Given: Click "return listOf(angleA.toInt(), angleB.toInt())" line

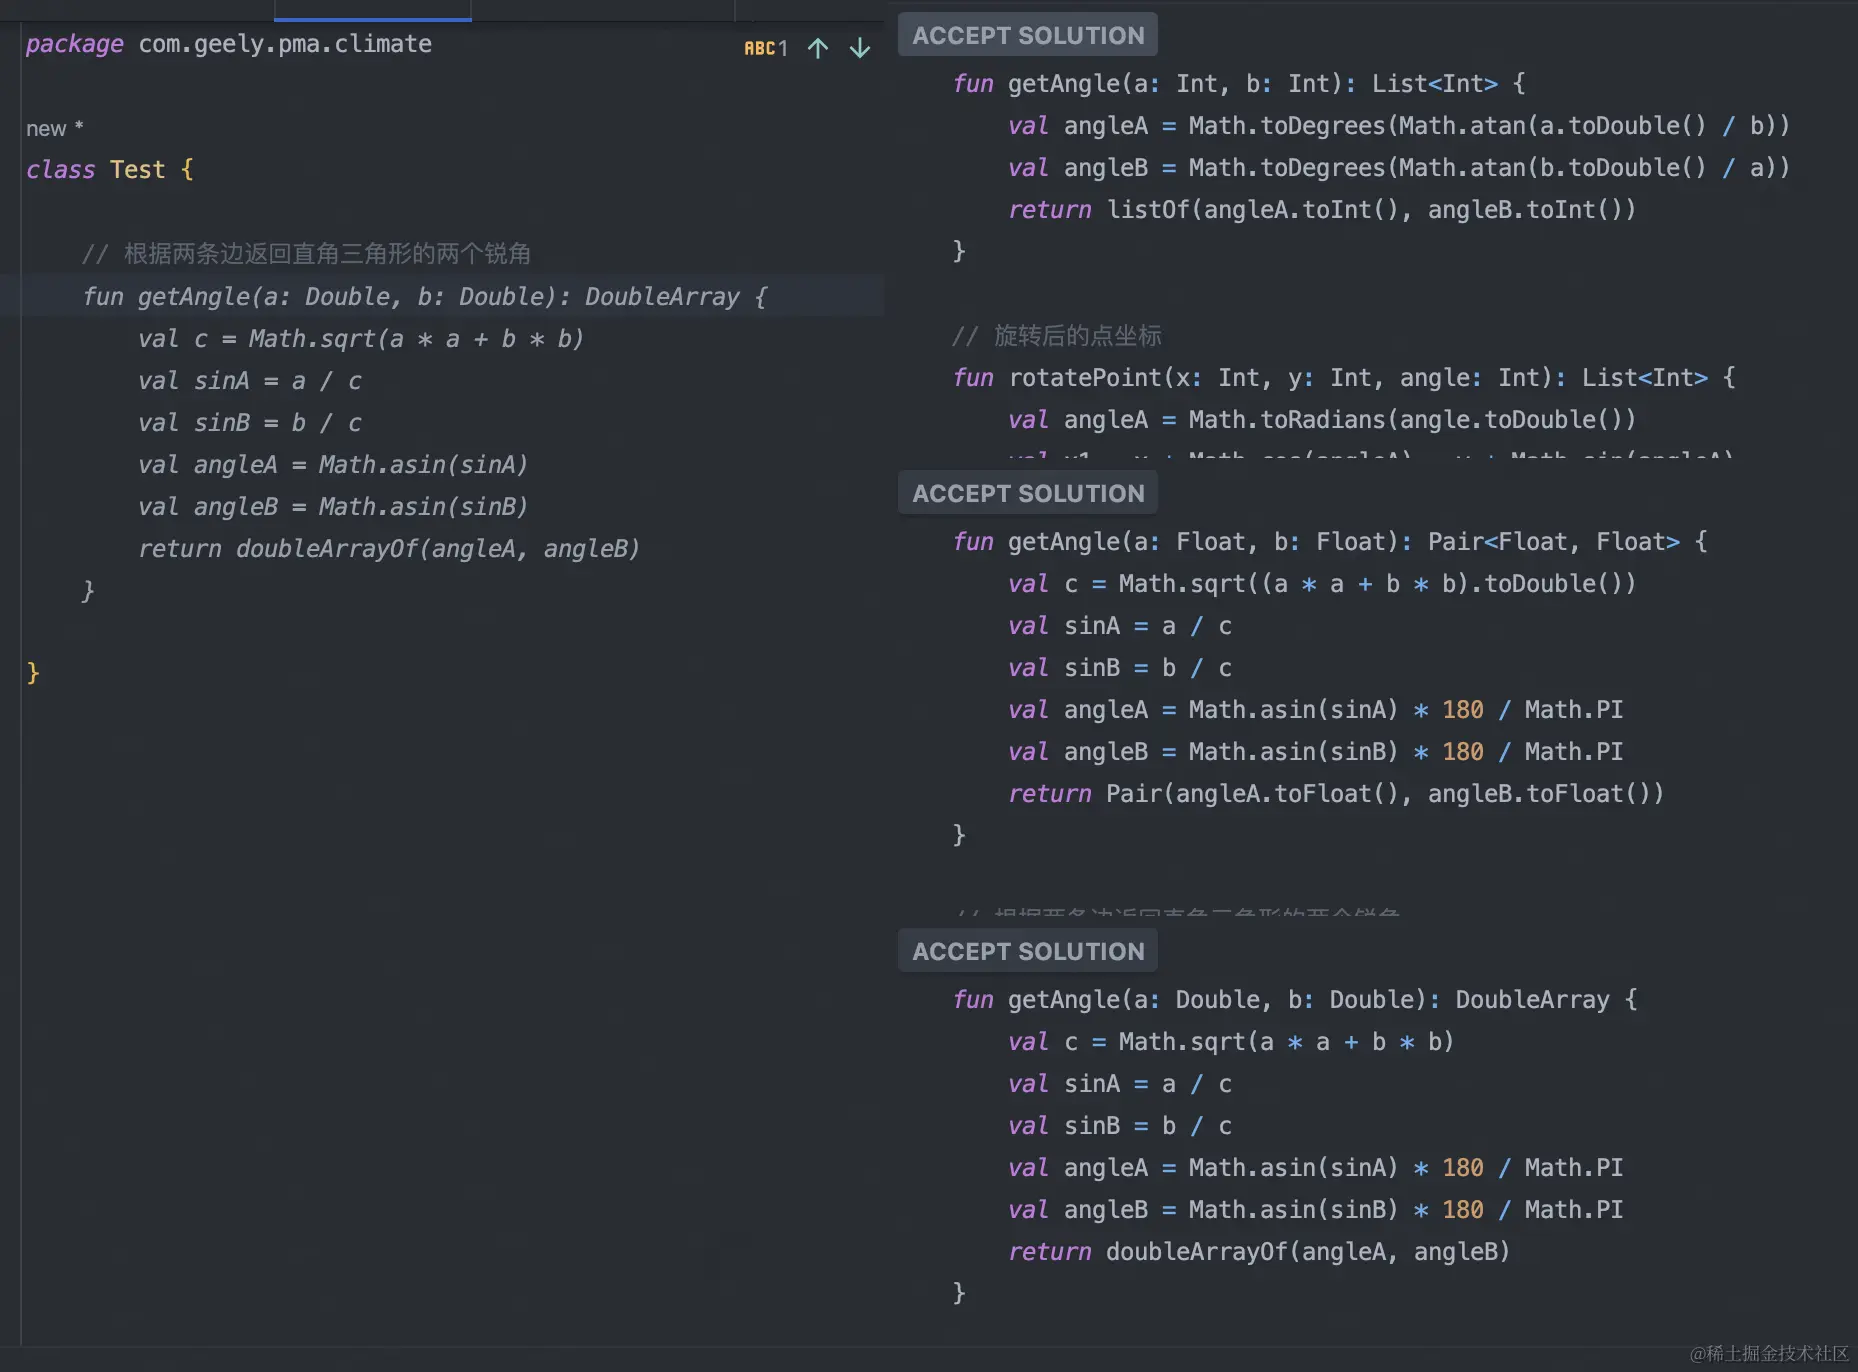Looking at the screenshot, I should click(x=1322, y=210).
